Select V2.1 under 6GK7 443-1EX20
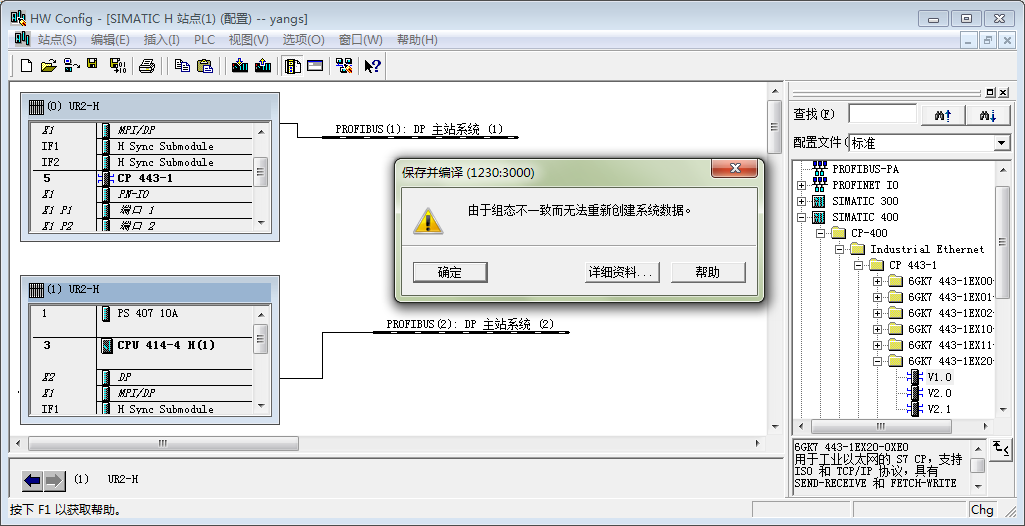 pyautogui.click(x=939, y=409)
